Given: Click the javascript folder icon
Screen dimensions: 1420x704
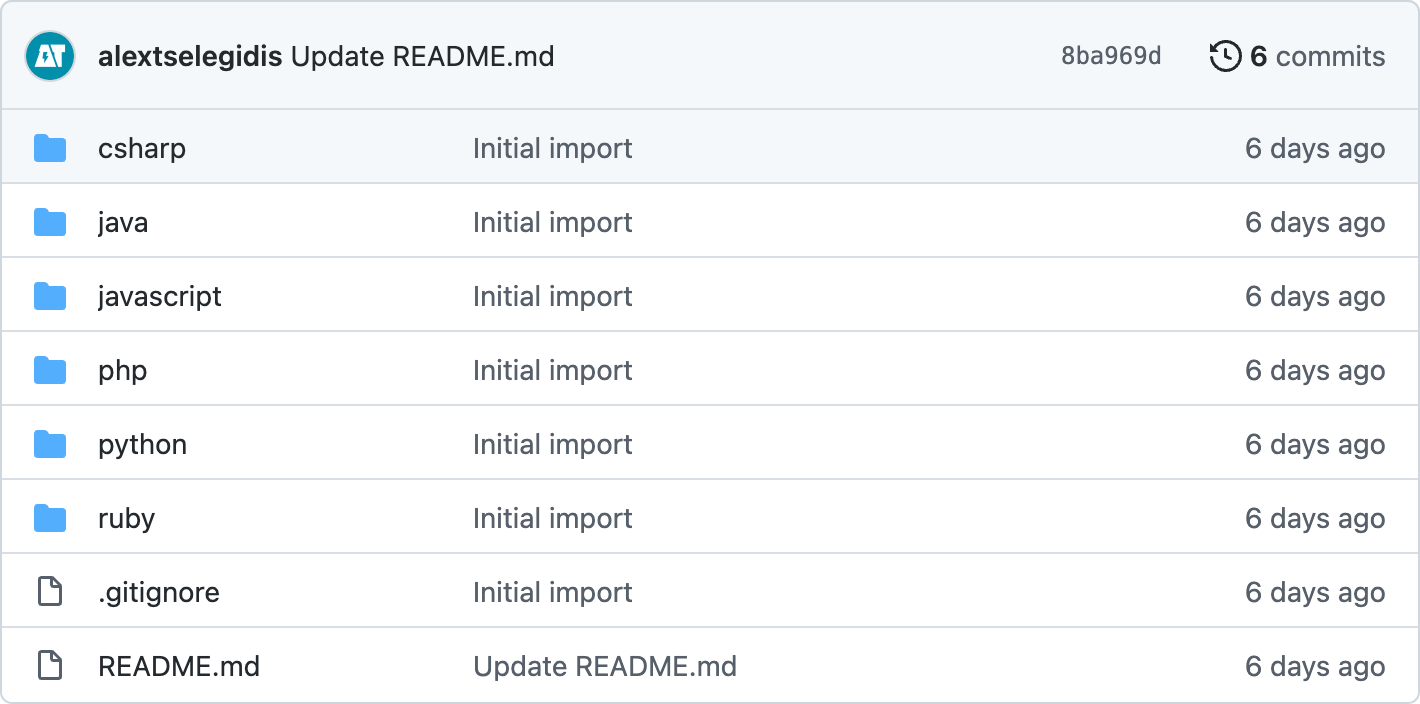Looking at the screenshot, I should click(50, 297).
